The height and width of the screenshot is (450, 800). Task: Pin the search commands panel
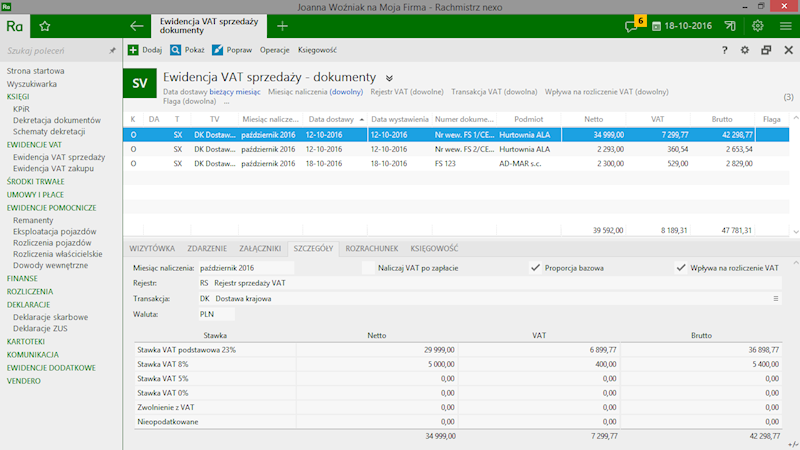(112, 51)
